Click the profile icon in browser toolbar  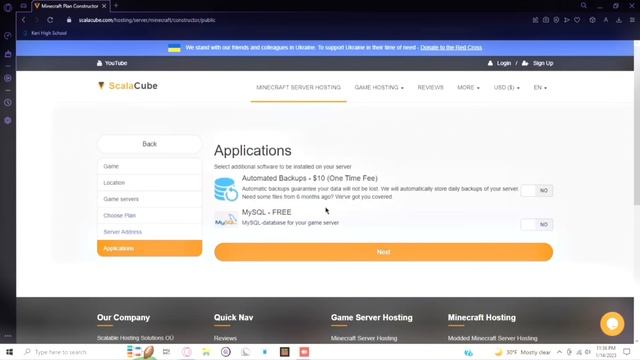[x=606, y=20]
